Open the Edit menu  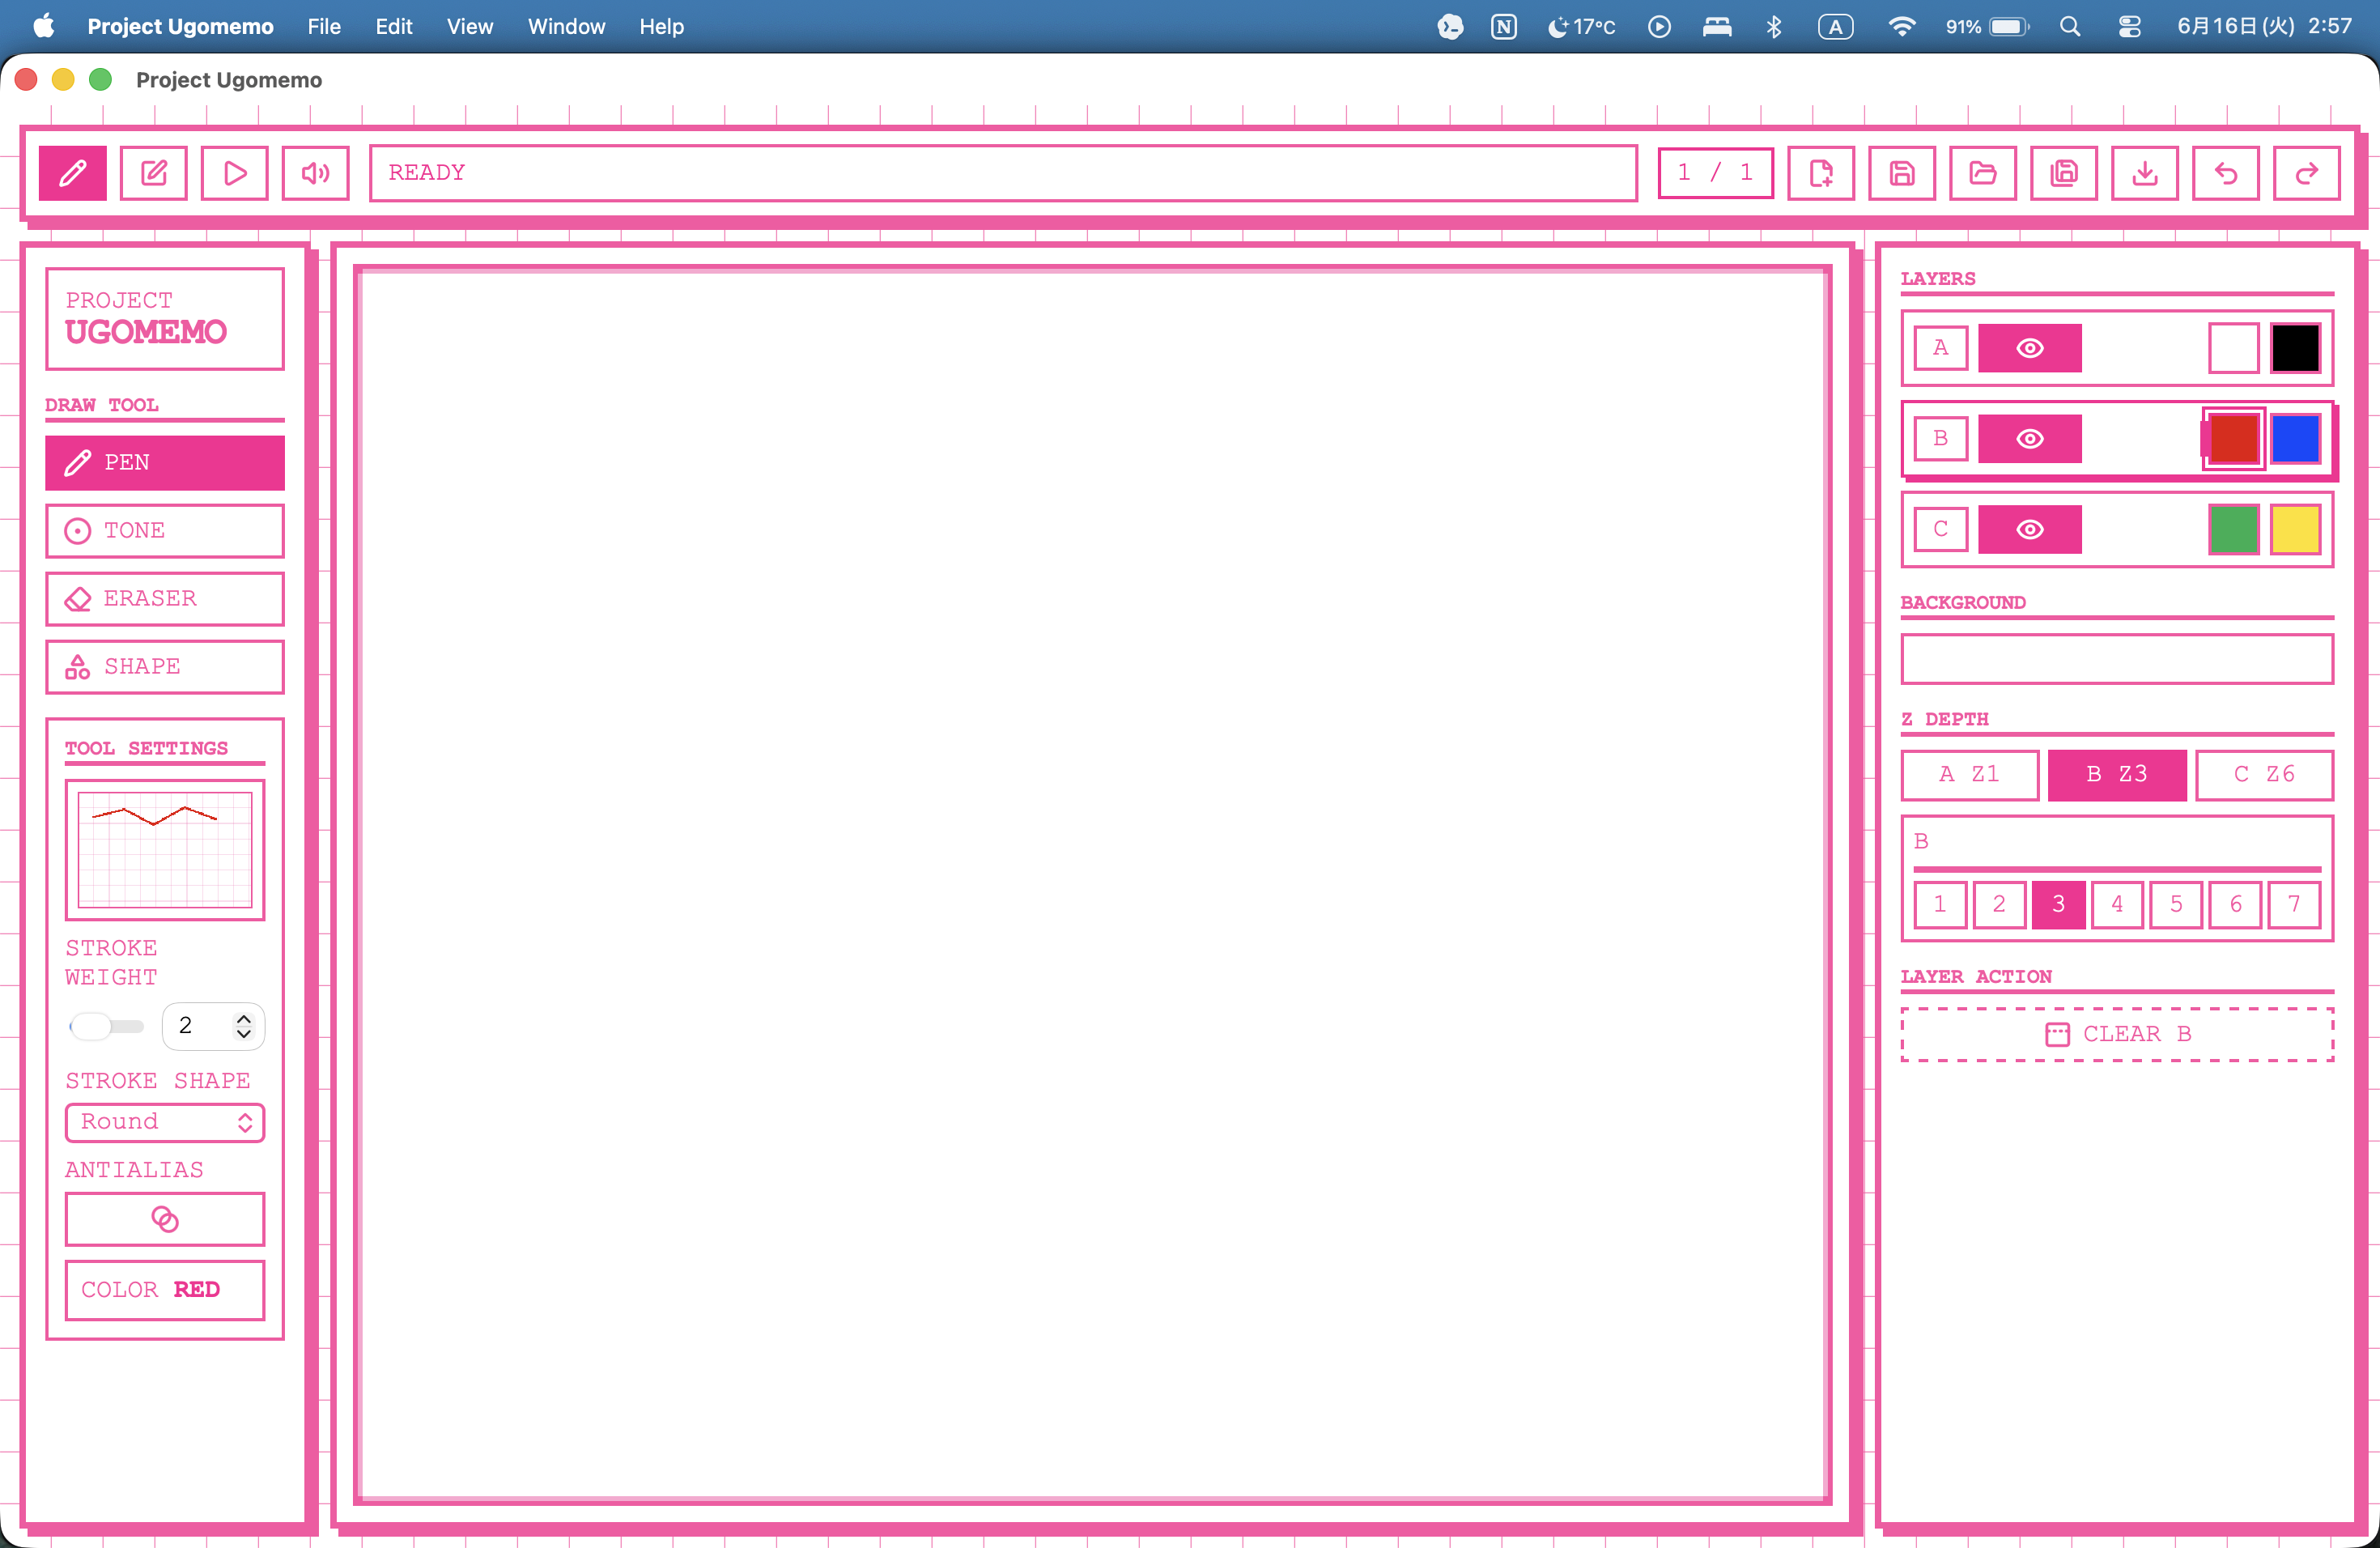click(x=394, y=27)
